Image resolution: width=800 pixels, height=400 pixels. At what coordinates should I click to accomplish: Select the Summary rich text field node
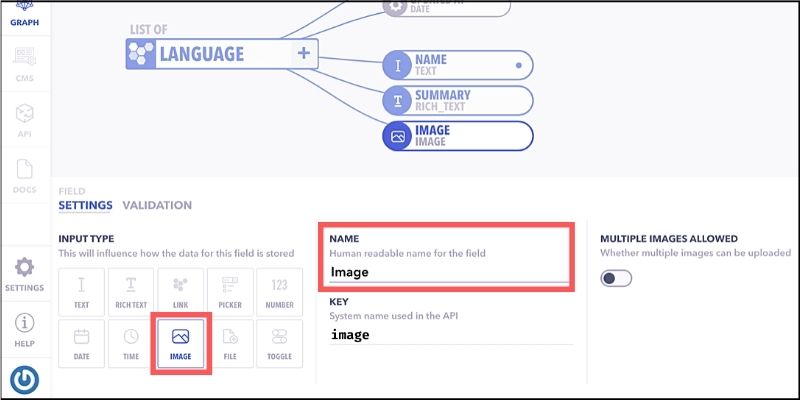458,101
